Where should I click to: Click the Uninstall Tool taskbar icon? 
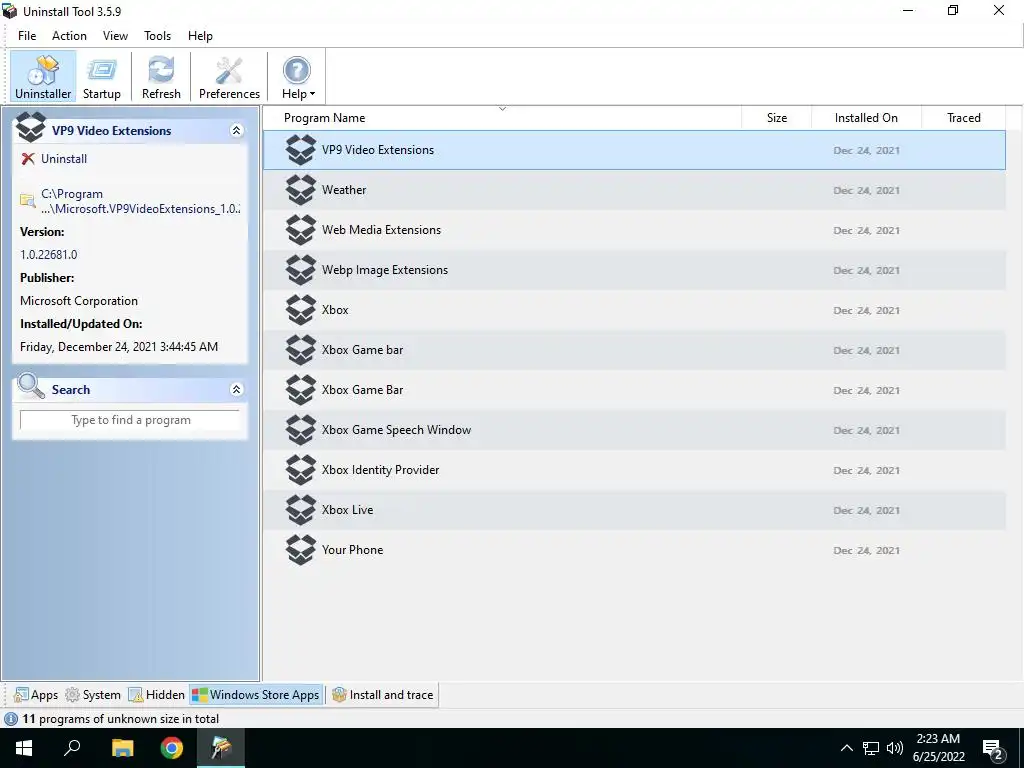[x=221, y=748]
